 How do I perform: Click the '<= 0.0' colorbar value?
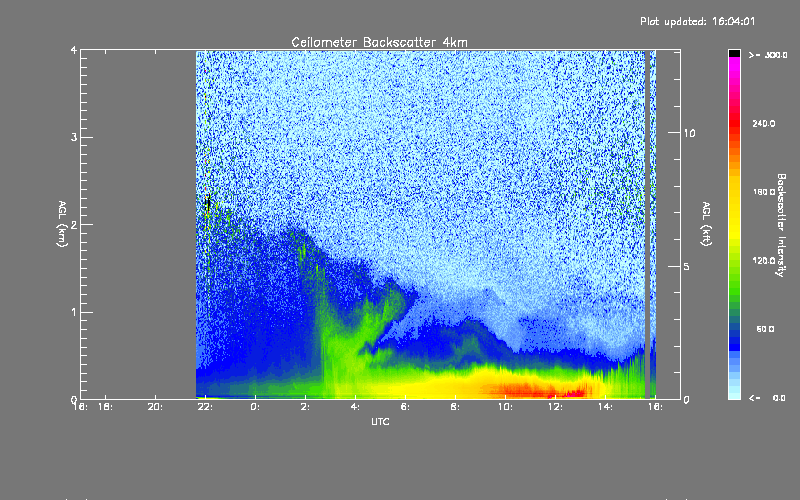point(767,398)
